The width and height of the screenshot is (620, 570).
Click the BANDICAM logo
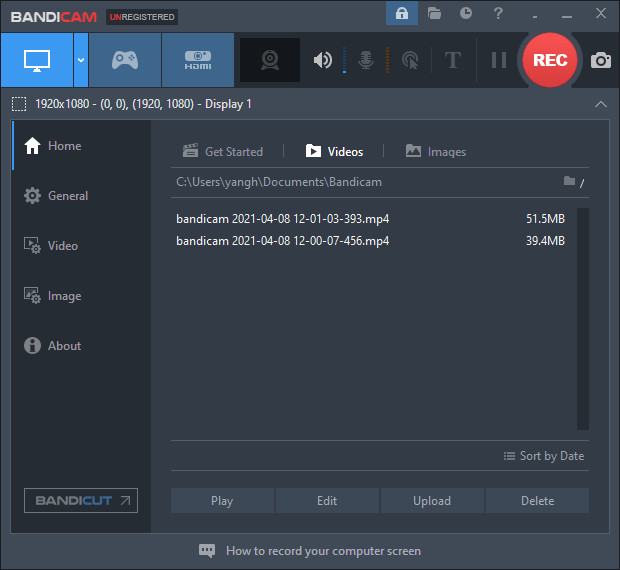click(x=54, y=17)
